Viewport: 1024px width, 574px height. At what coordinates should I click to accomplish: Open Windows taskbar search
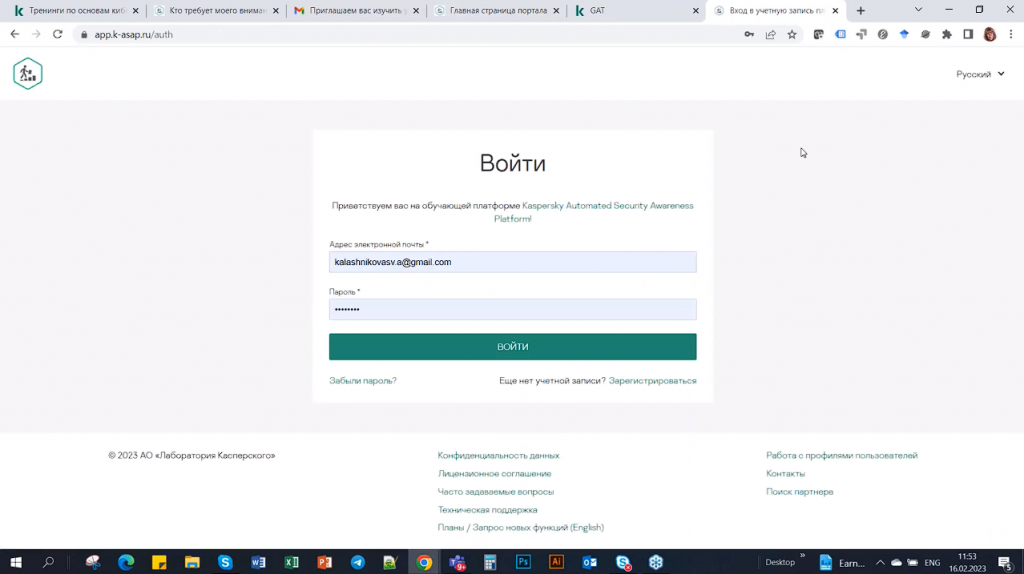tap(48, 562)
